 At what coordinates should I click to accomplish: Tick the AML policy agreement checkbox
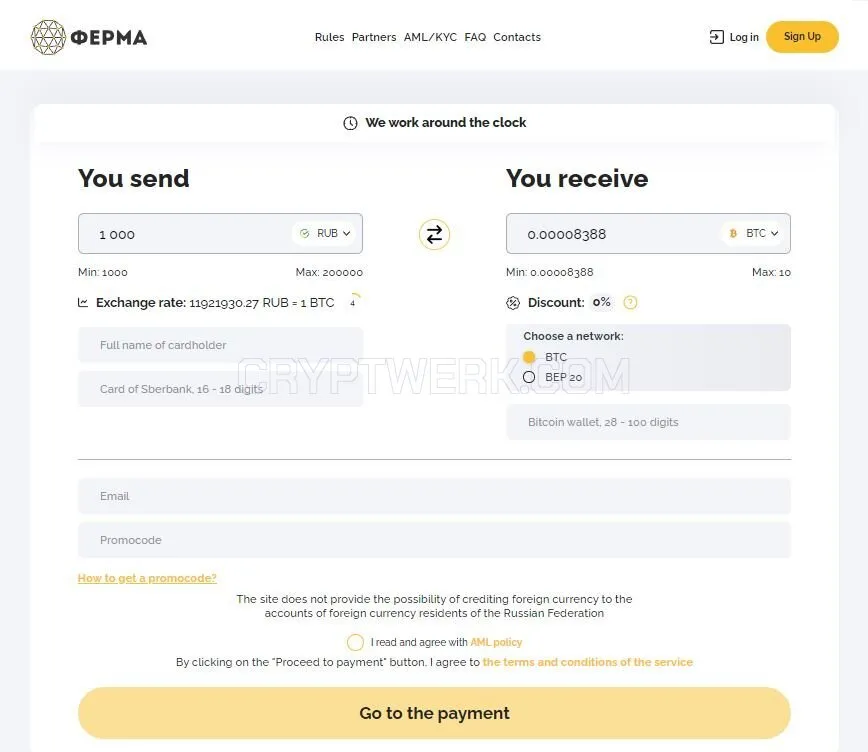coord(355,642)
